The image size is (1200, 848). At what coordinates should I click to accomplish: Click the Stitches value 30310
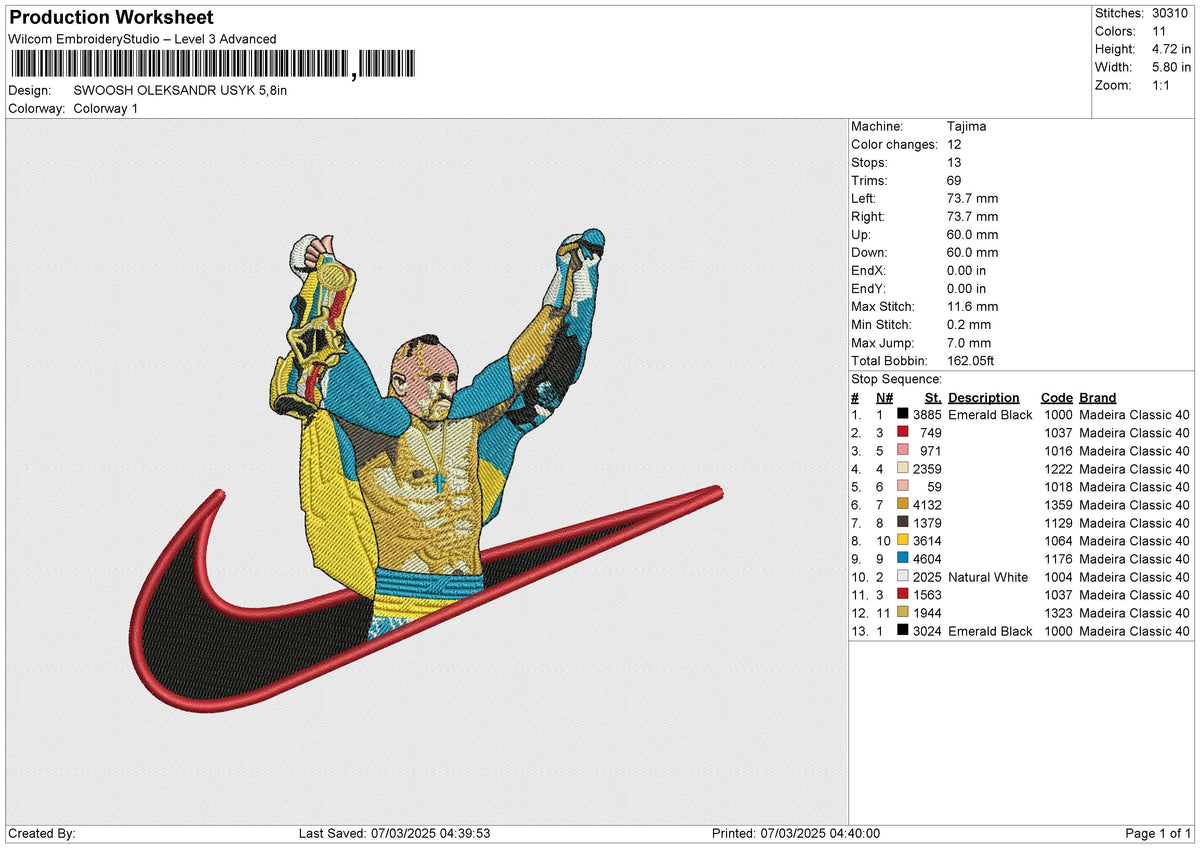(1170, 13)
